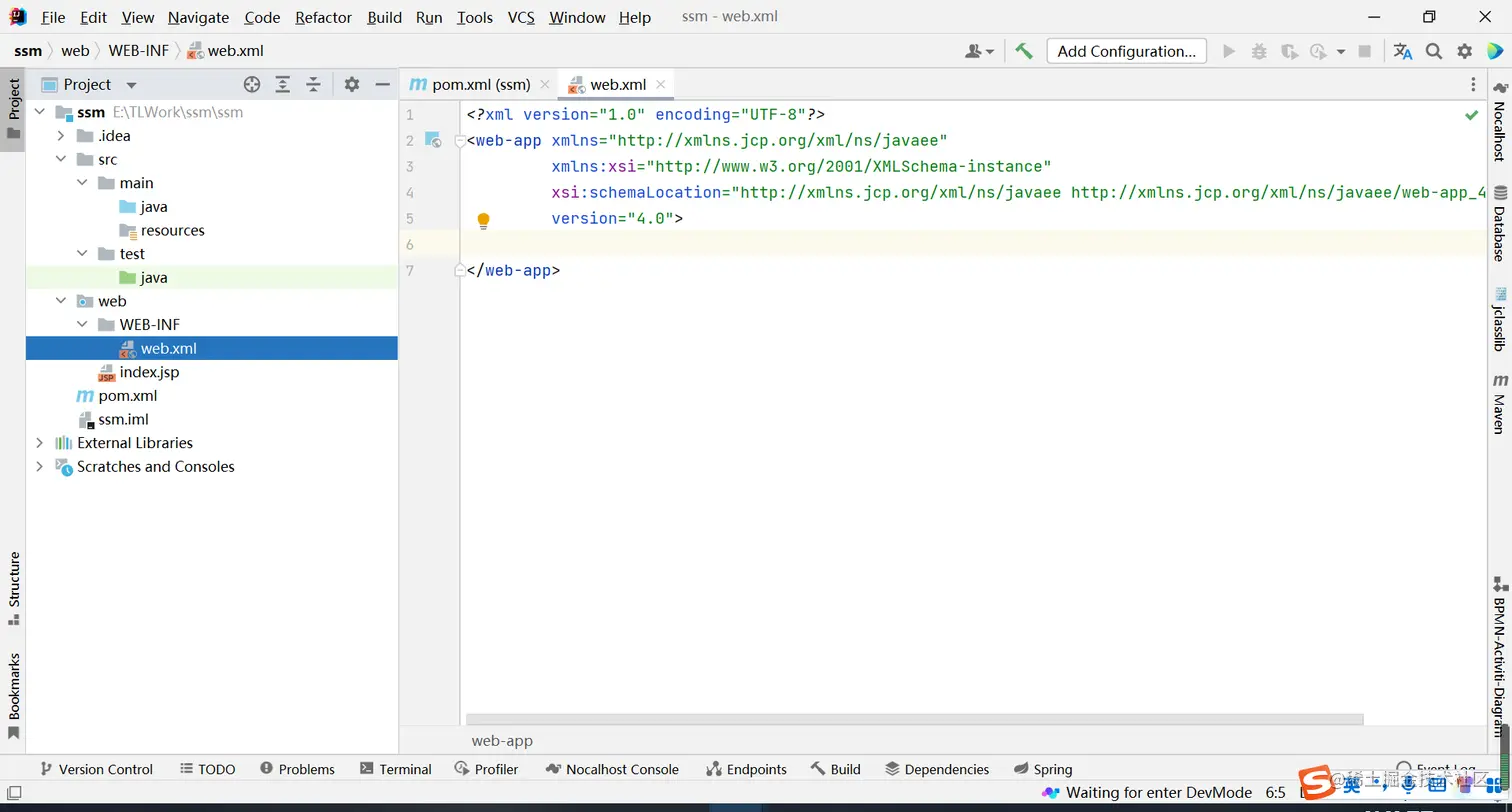Click the editor horizontal scrollbar
1512x812 pixels.
click(915, 719)
